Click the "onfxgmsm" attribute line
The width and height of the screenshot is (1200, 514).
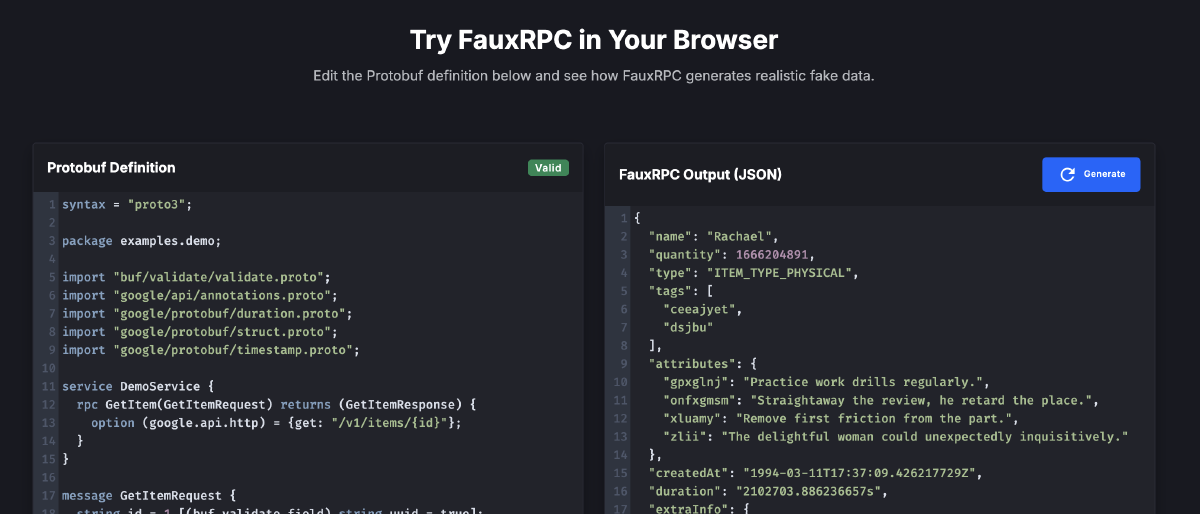(880, 399)
